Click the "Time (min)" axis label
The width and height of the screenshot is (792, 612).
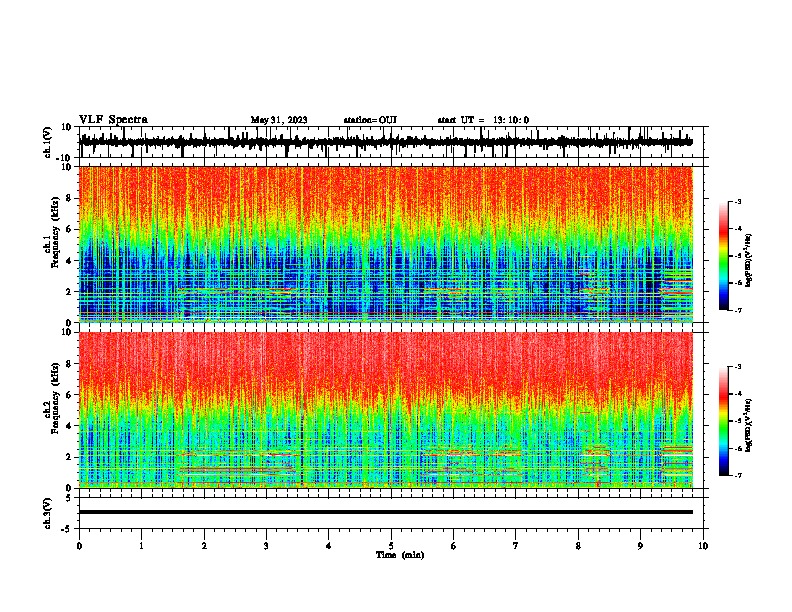[400, 555]
